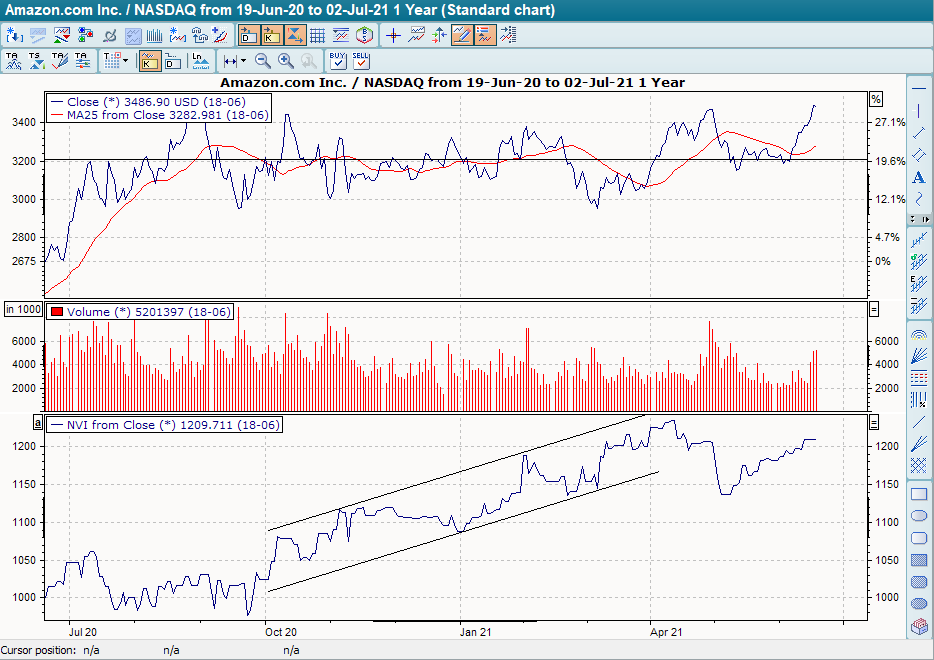Click the 3D cube icon at sidebar bottom
Viewport: 934px width, 660px height.
pos(918,621)
